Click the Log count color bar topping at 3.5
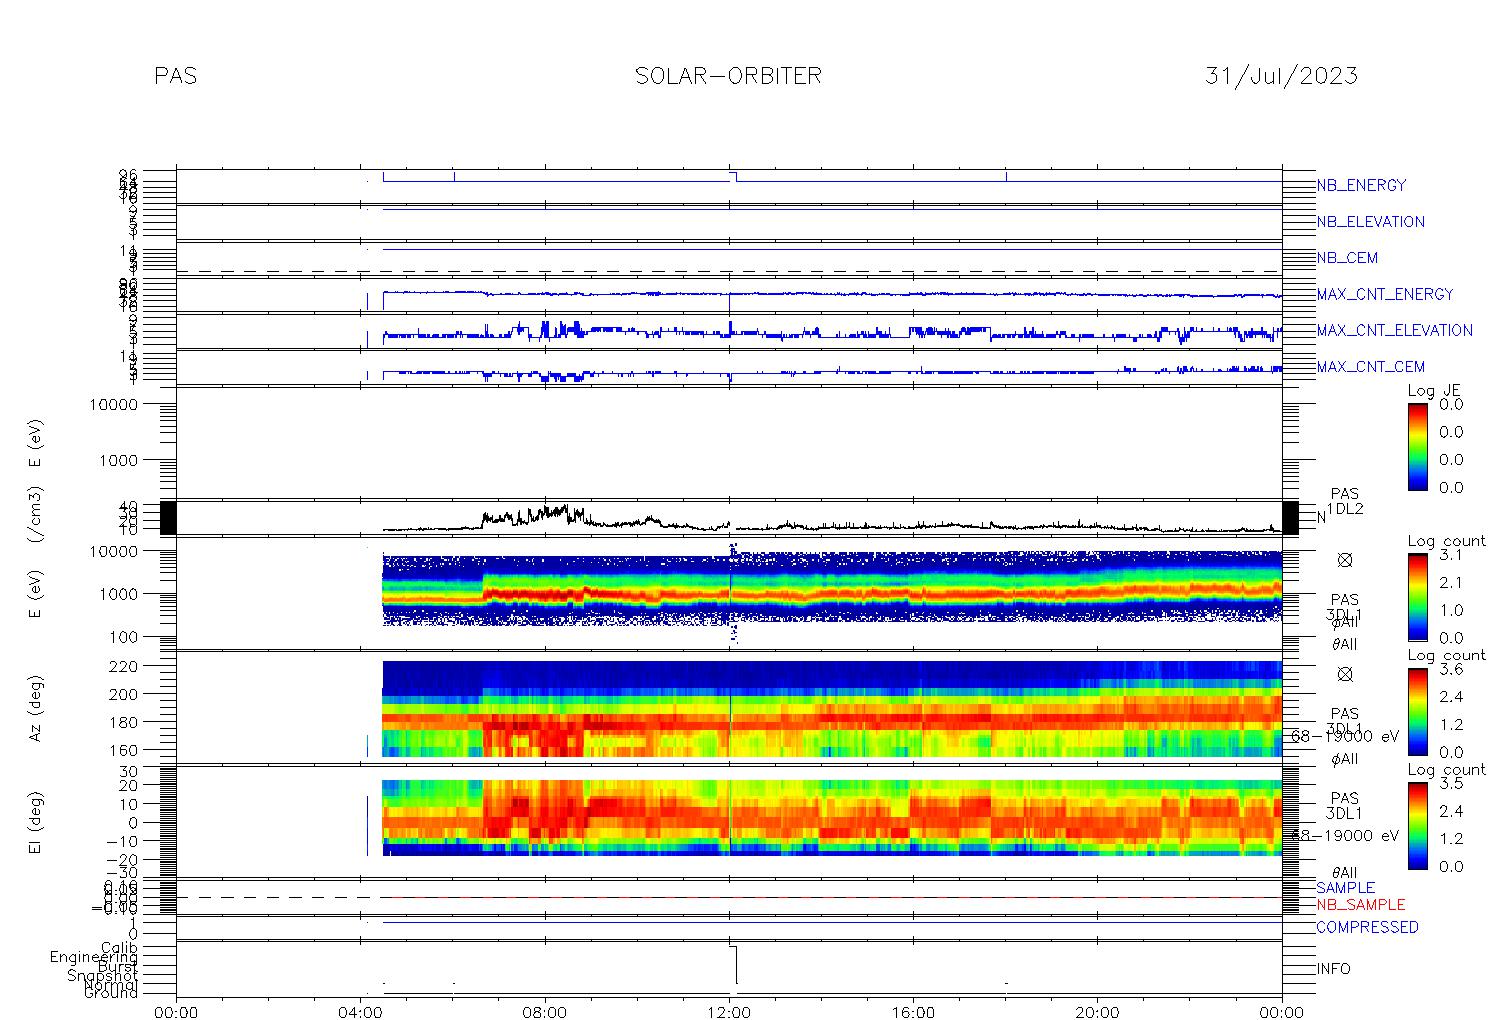The height and width of the screenshot is (1020, 1512). pyautogui.click(x=1417, y=825)
